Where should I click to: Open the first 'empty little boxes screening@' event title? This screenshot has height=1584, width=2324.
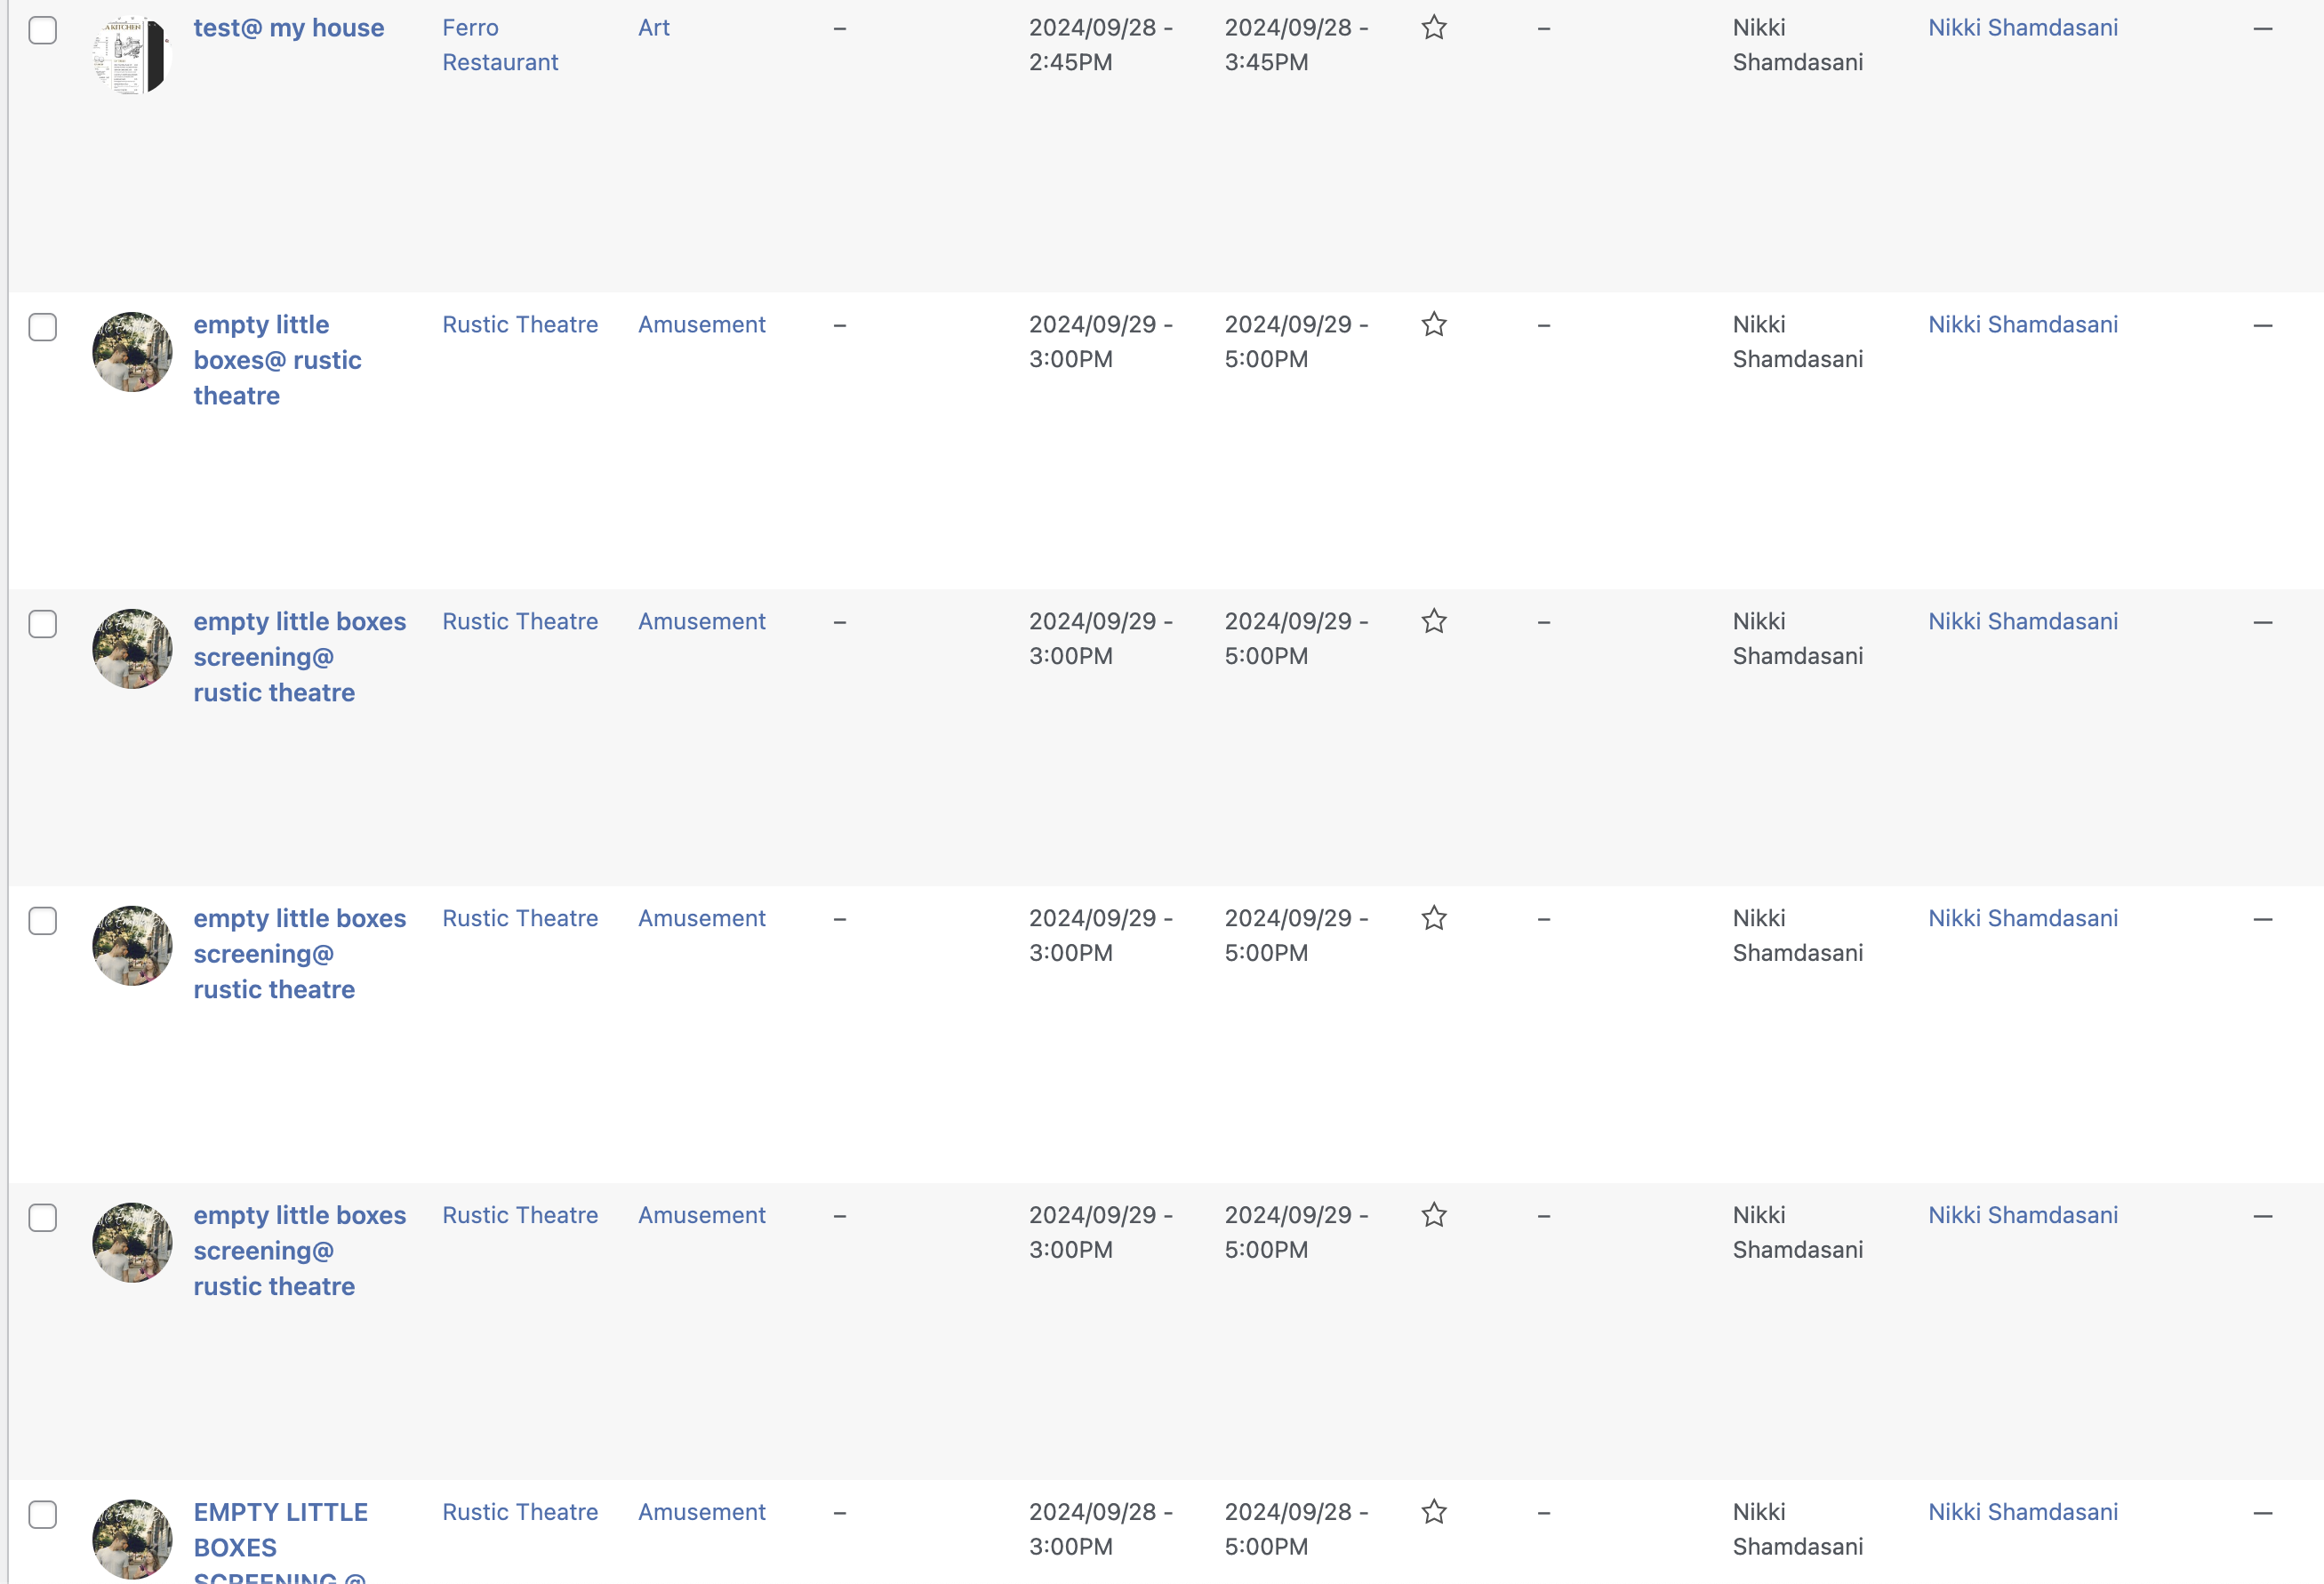(x=300, y=658)
